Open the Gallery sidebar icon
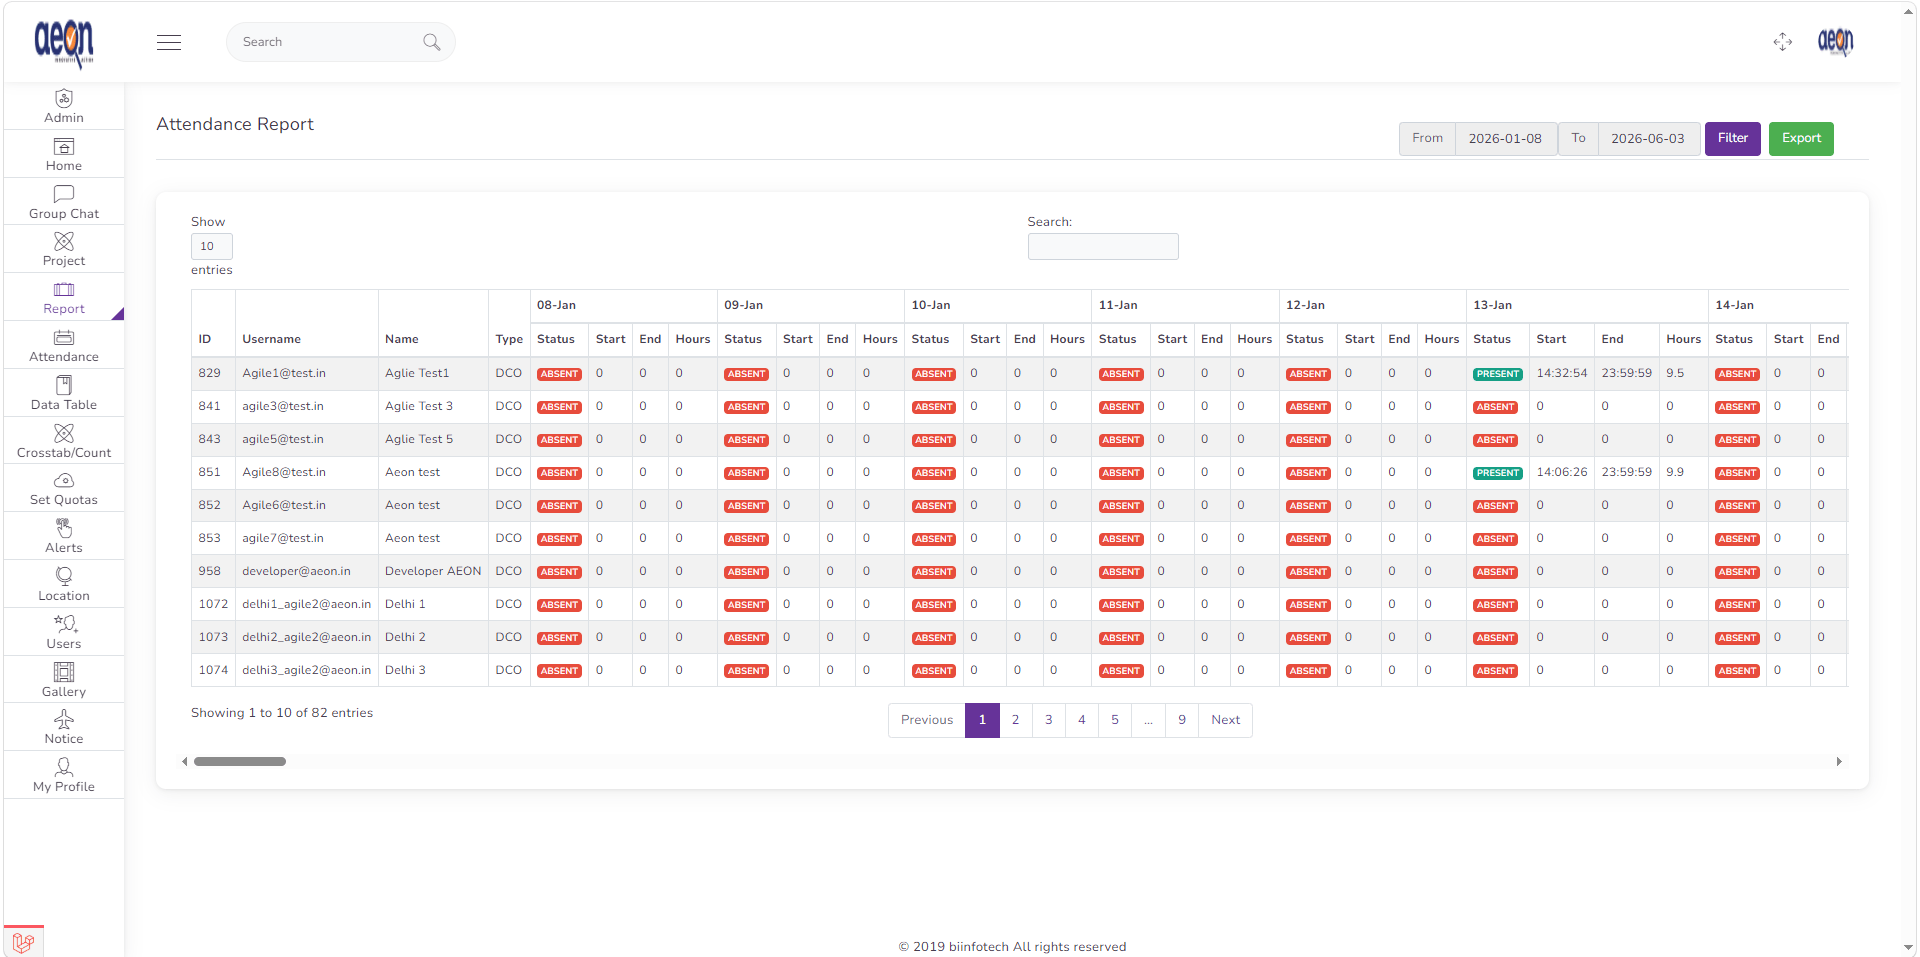Screen dimensions: 1920x957 click(64, 672)
